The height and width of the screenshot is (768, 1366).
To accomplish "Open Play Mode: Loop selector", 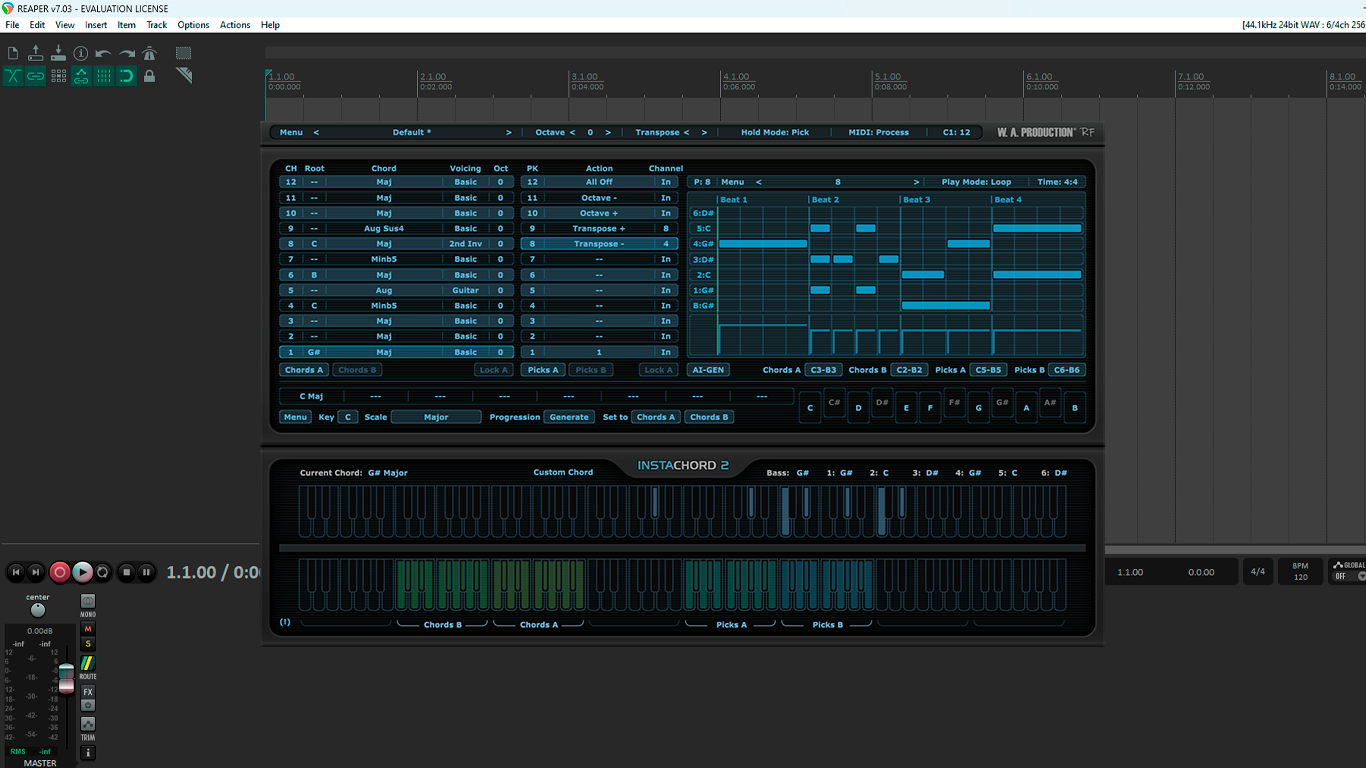I will [976, 182].
